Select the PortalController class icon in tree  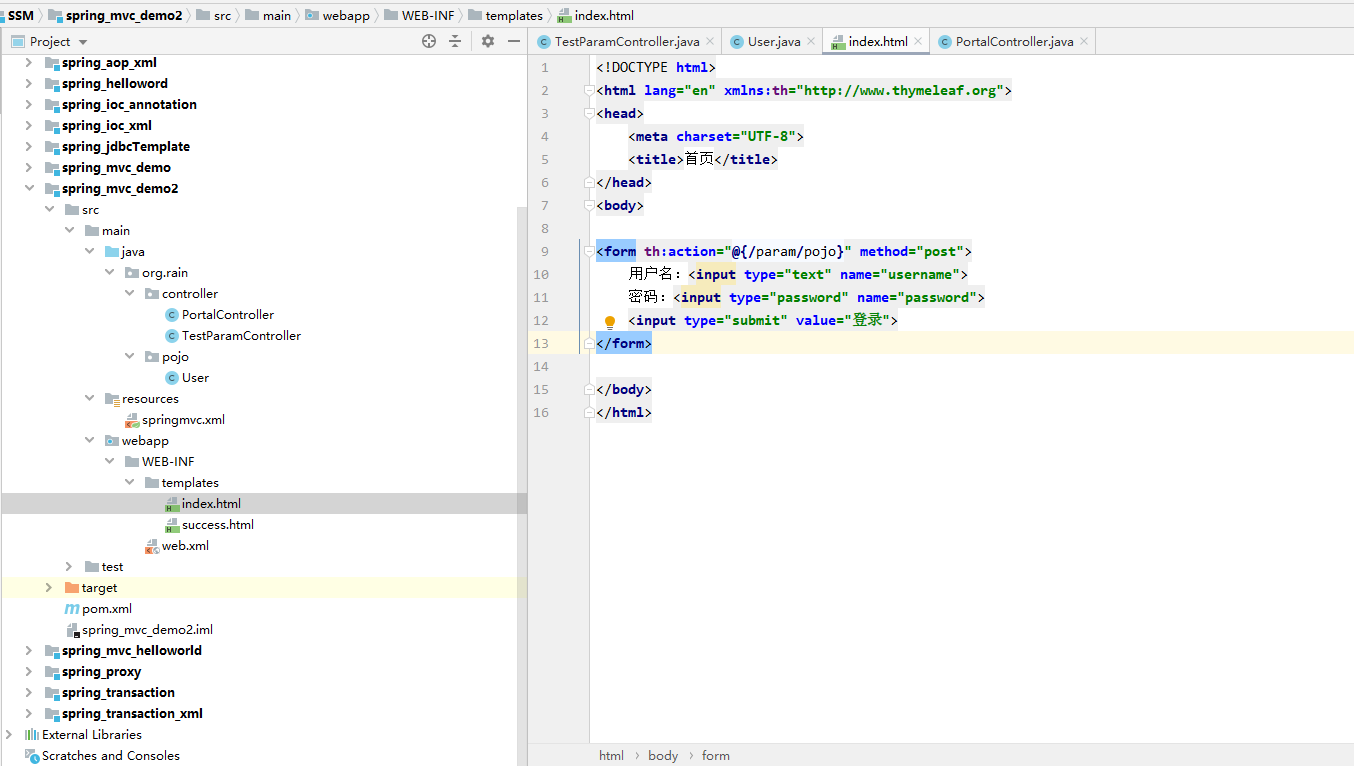pos(171,315)
